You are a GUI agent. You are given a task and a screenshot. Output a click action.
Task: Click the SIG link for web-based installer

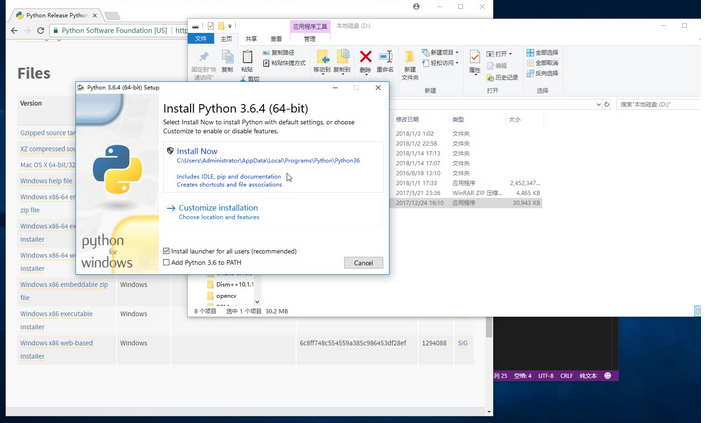point(463,343)
